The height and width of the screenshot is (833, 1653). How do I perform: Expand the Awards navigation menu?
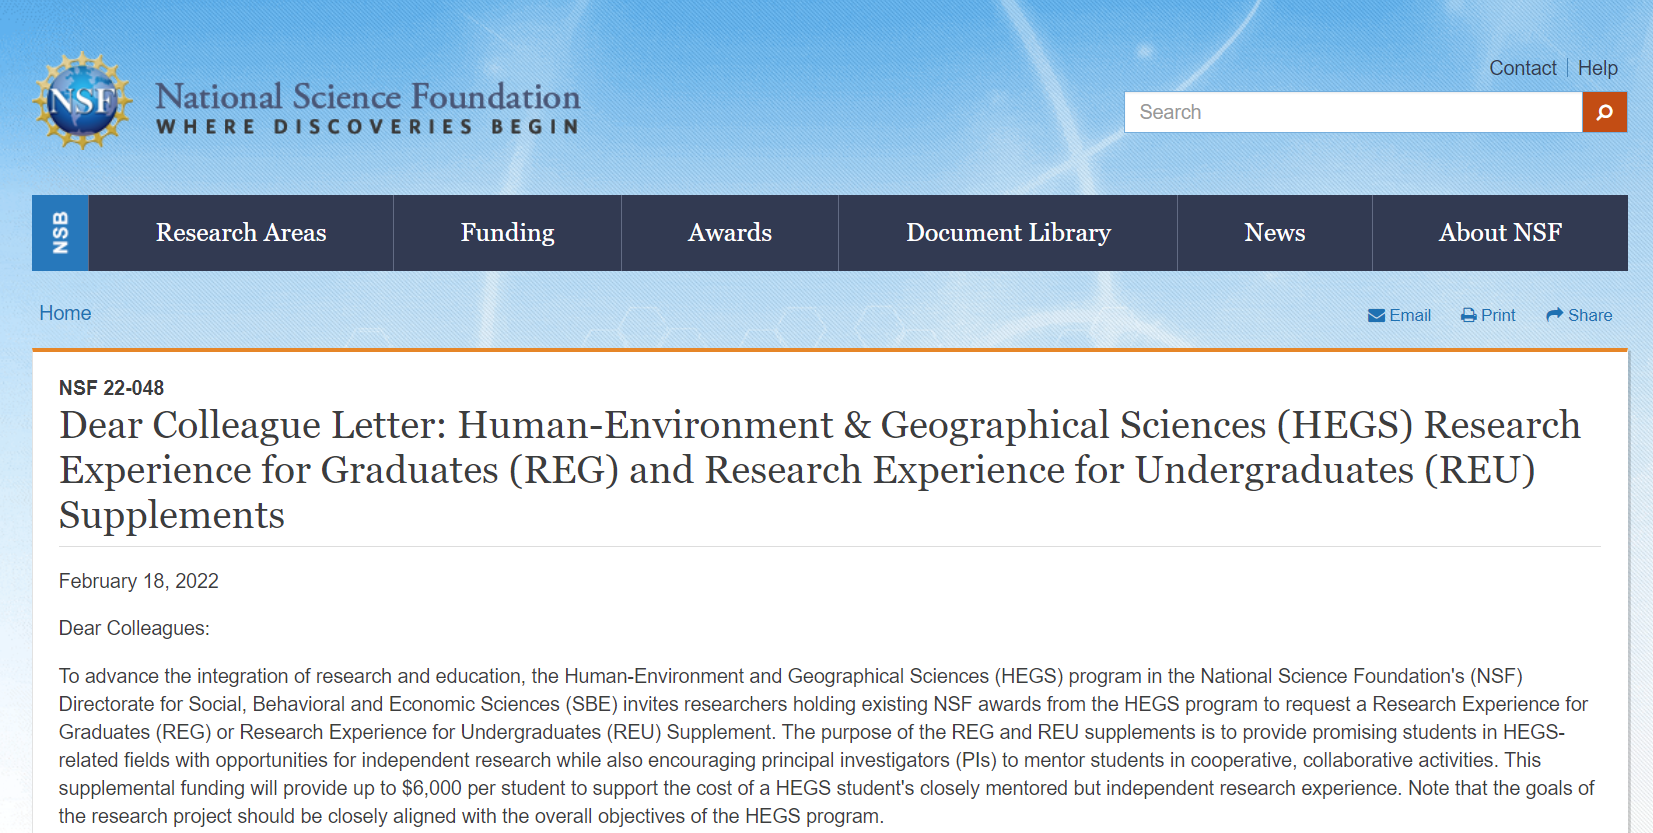(x=729, y=233)
